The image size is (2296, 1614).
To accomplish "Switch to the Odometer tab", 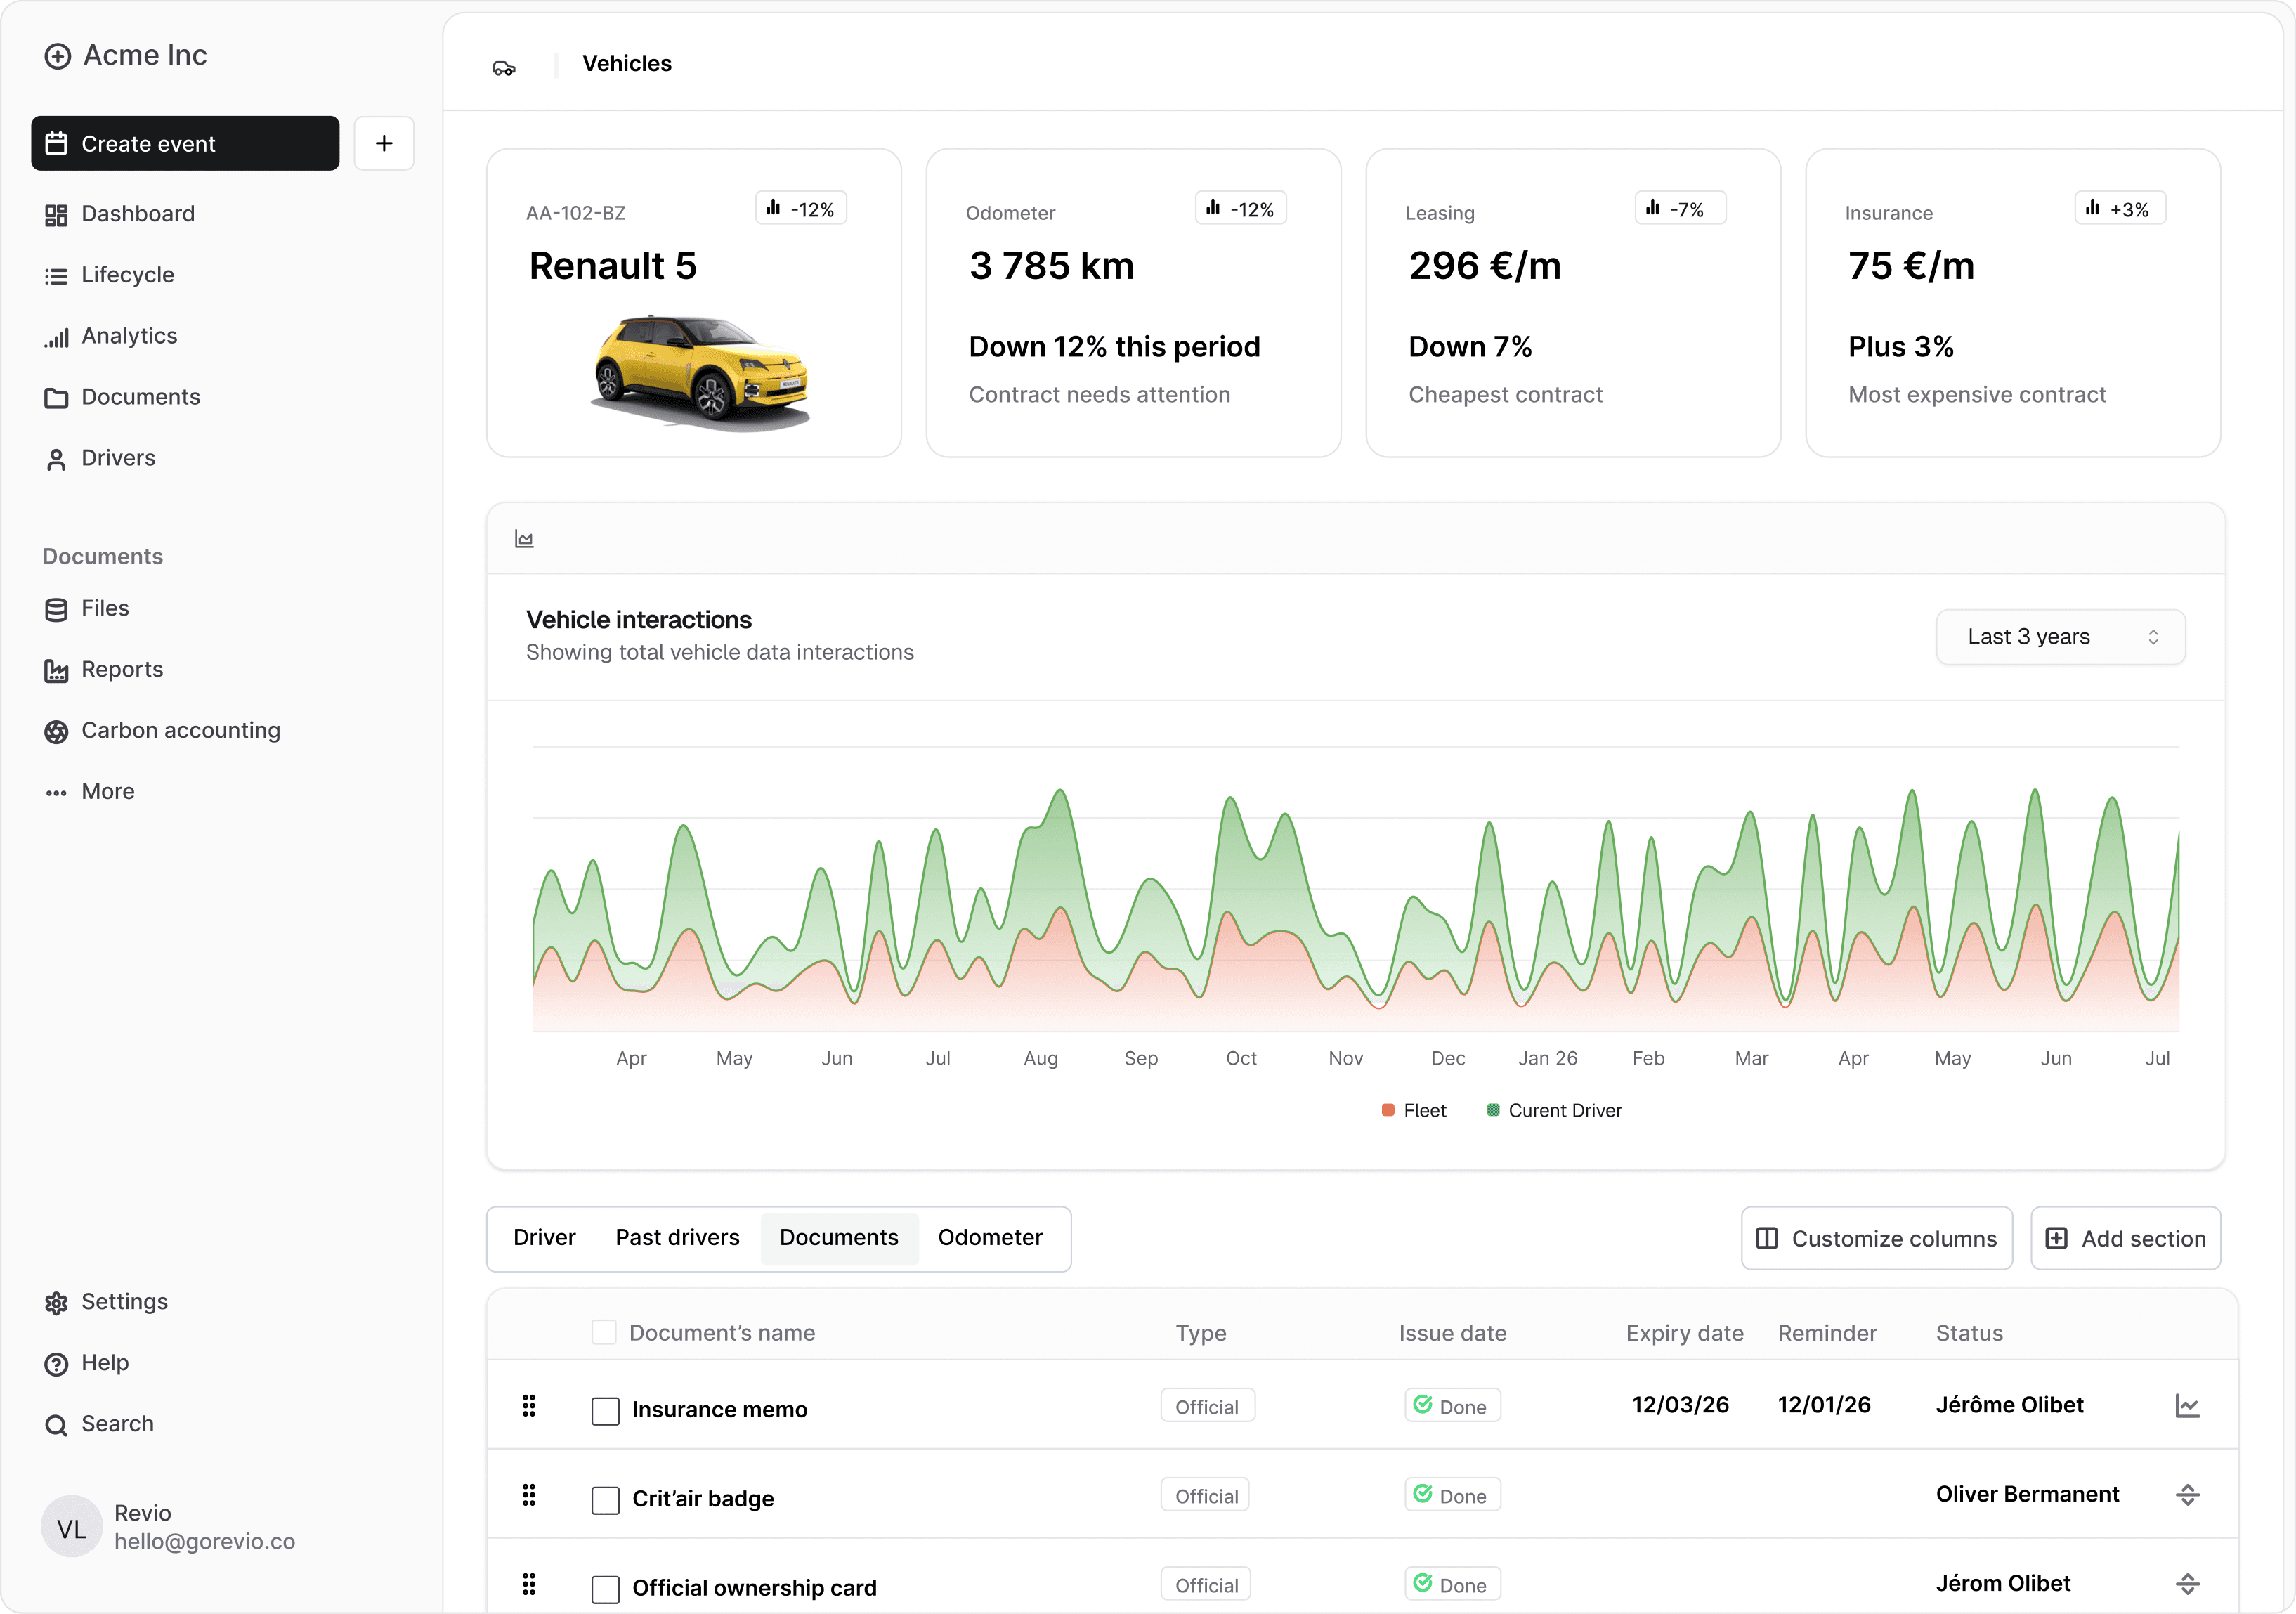I will [x=990, y=1238].
